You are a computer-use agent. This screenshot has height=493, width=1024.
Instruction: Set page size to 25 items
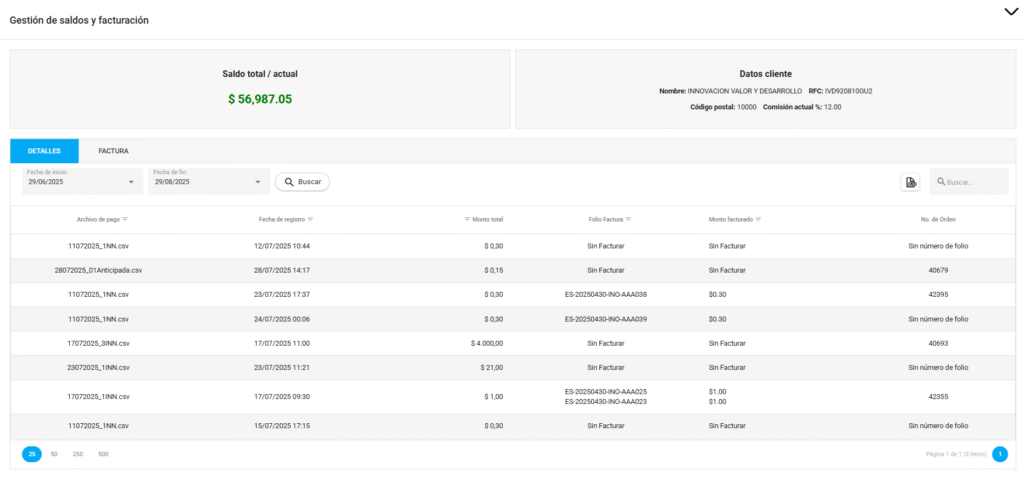pyautogui.click(x=32, y=454)
